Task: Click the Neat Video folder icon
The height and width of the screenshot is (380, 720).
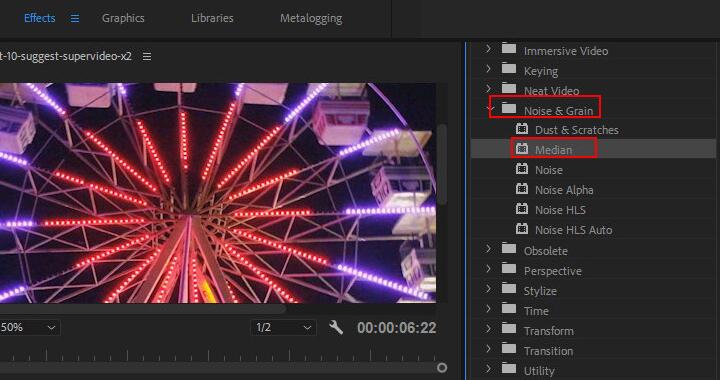Action: [509, 89]
